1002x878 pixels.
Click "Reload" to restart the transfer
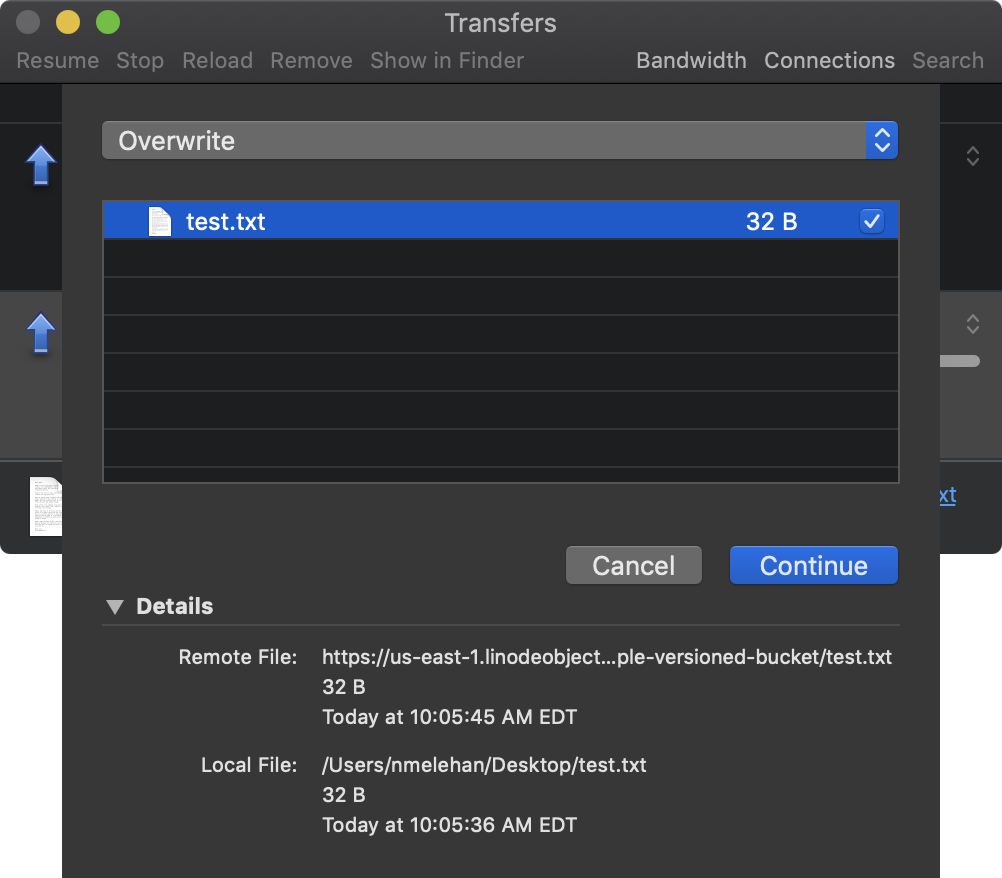[217, 61]
